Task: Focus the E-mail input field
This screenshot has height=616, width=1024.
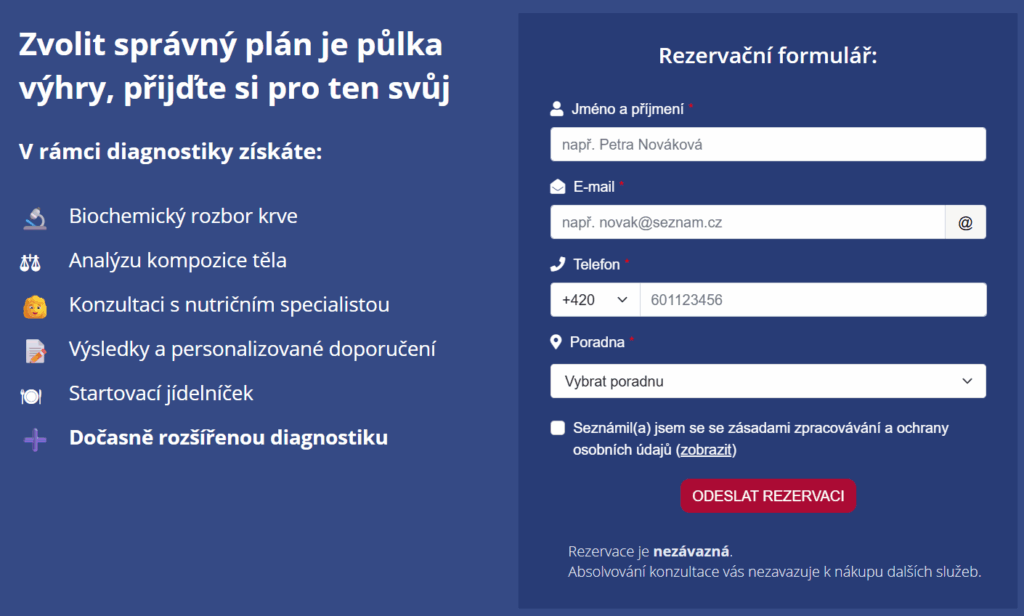Action: coord(748,222)
